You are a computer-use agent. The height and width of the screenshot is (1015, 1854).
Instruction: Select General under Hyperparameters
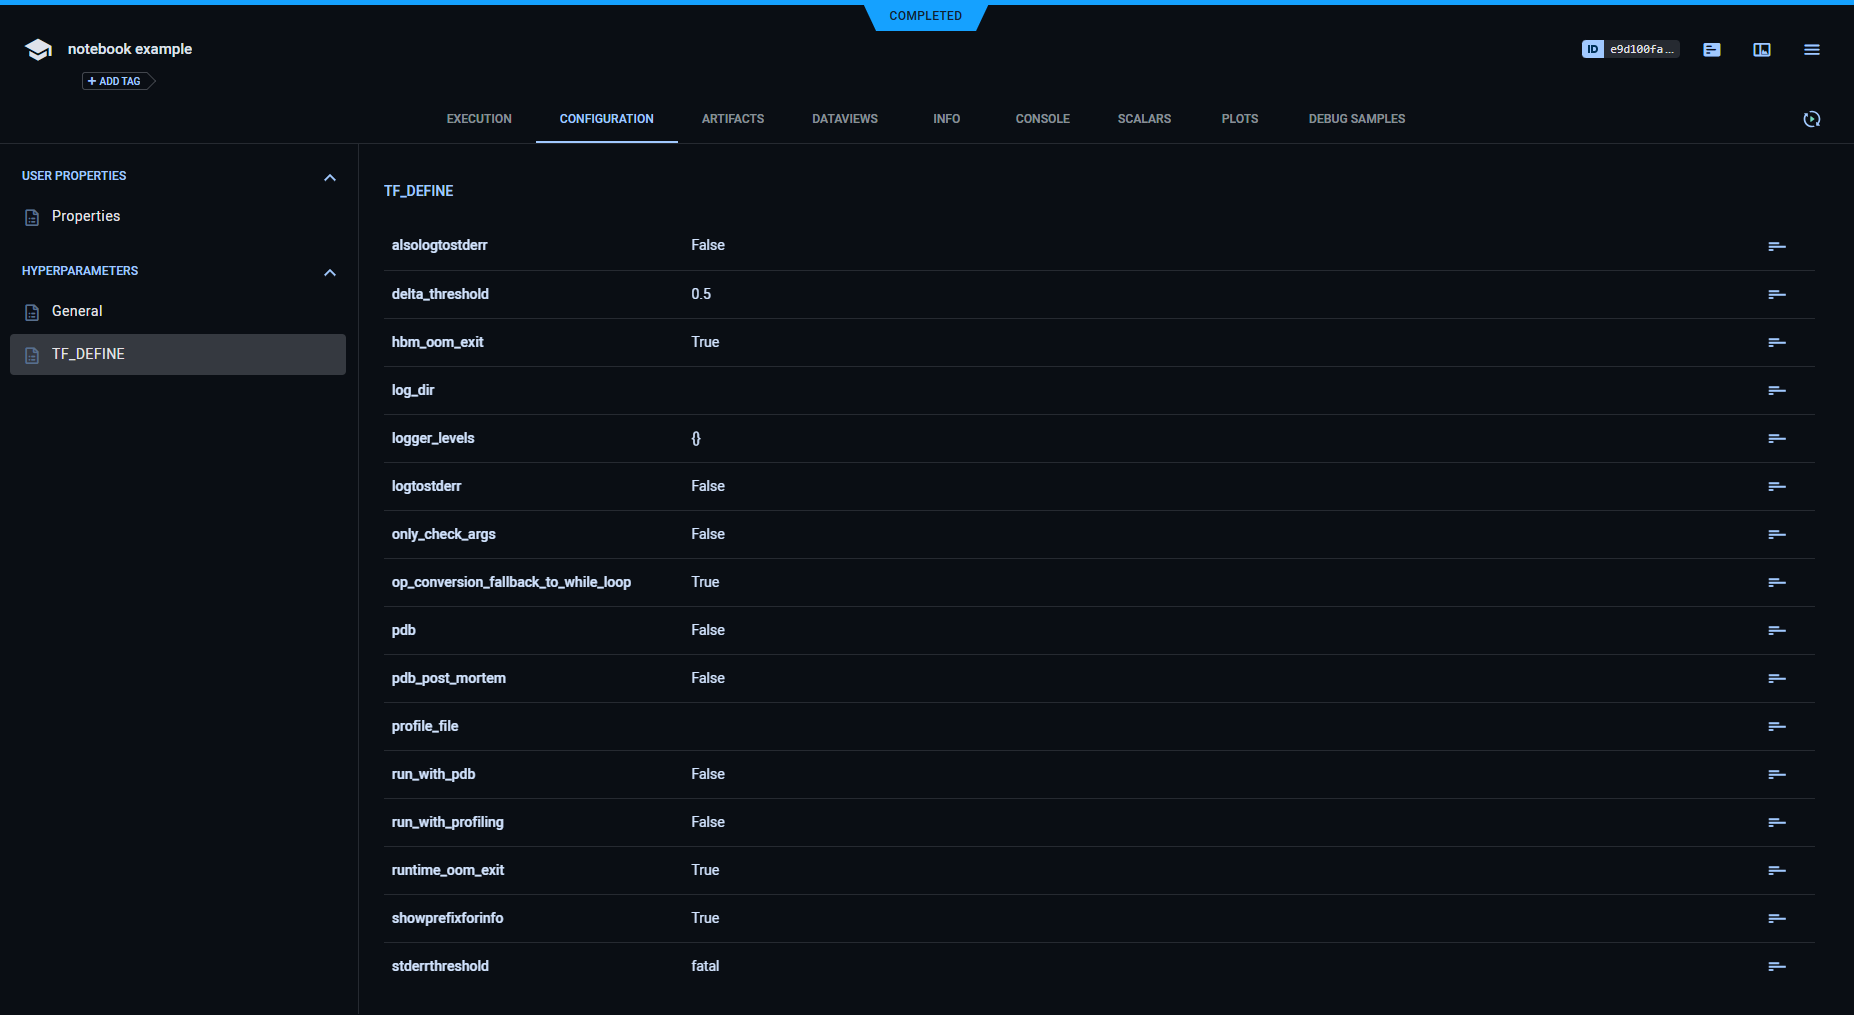pyautogui.click(x=77, y=311)
